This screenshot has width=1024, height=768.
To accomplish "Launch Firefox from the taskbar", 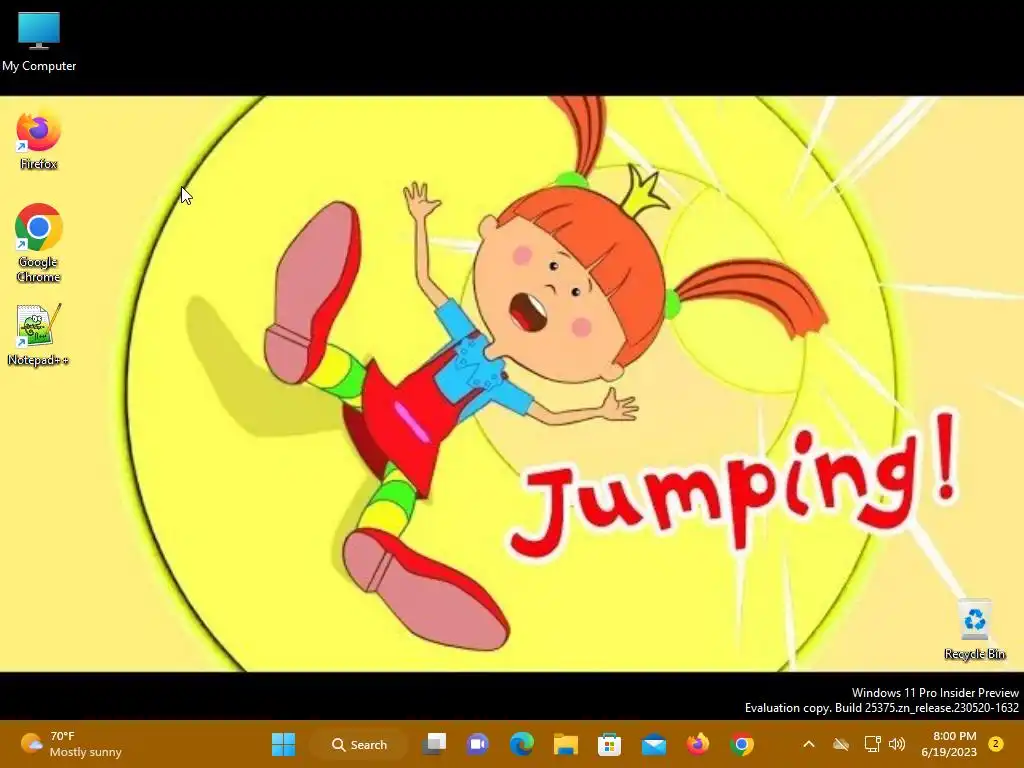I will (x=697, y=744).
